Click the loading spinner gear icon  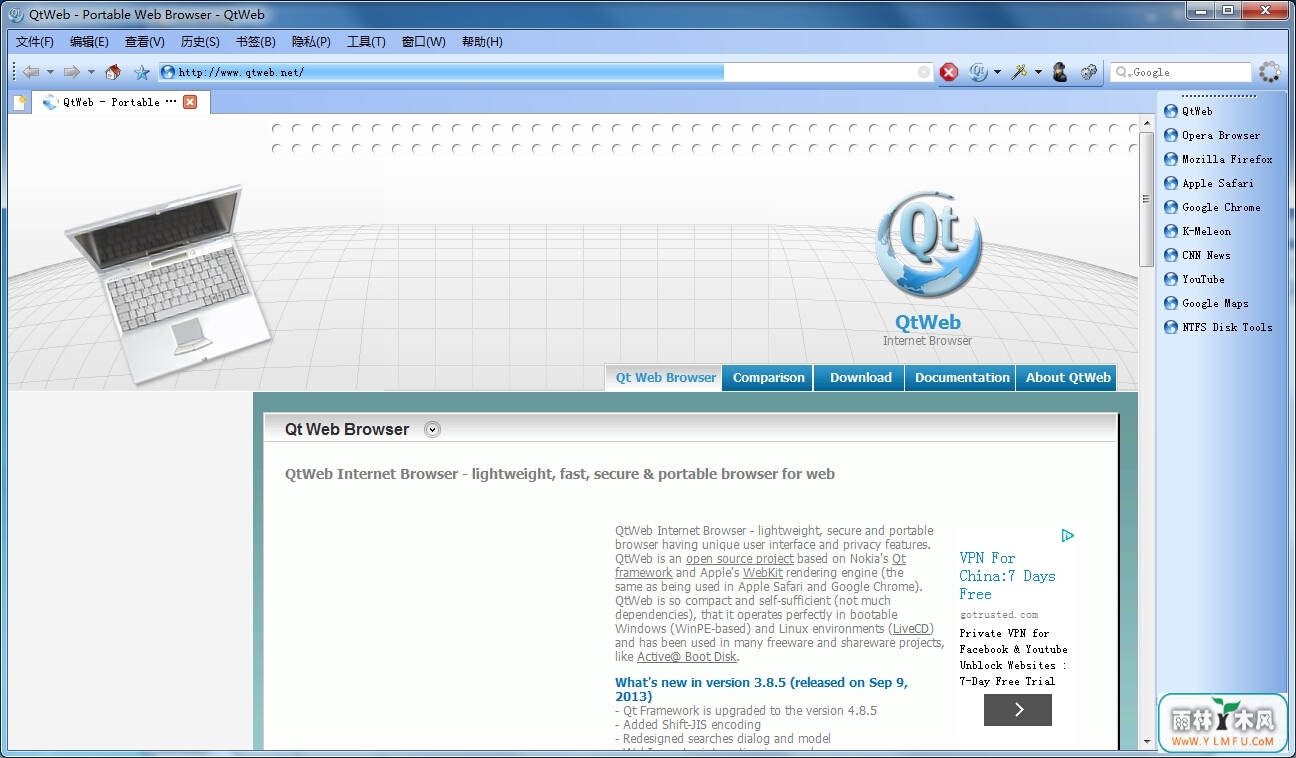click(x=1270, y=72)
